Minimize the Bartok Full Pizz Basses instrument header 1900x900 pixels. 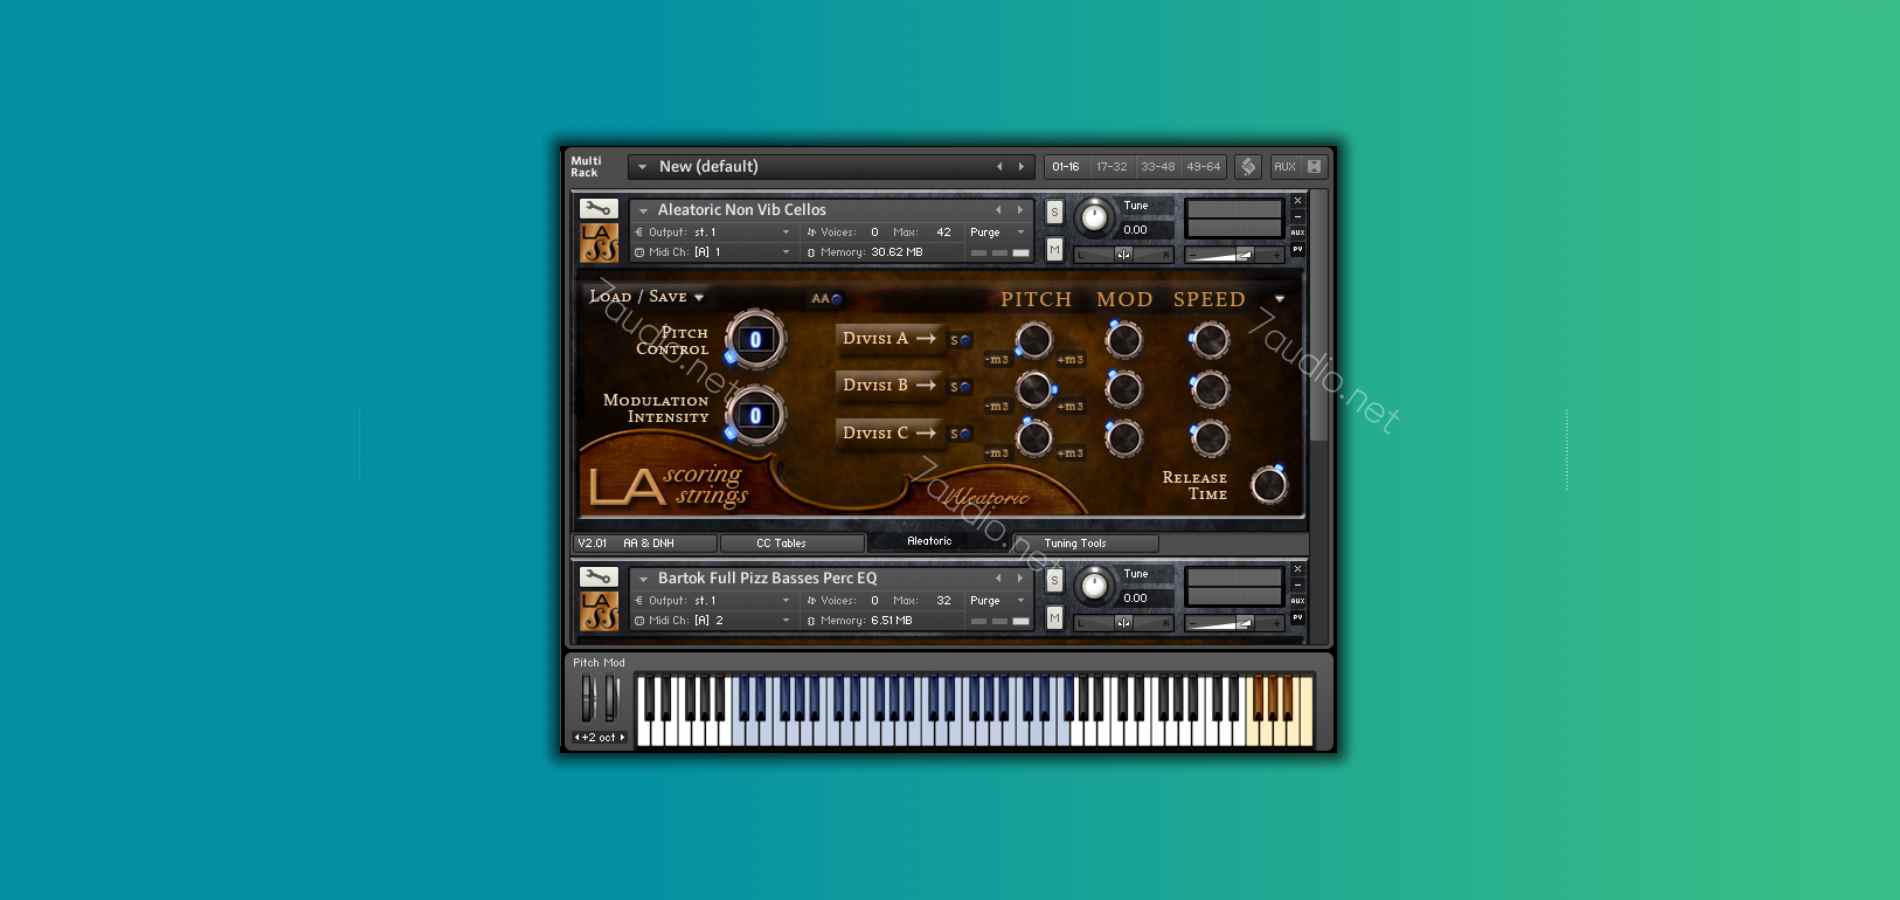[1298, 585]
